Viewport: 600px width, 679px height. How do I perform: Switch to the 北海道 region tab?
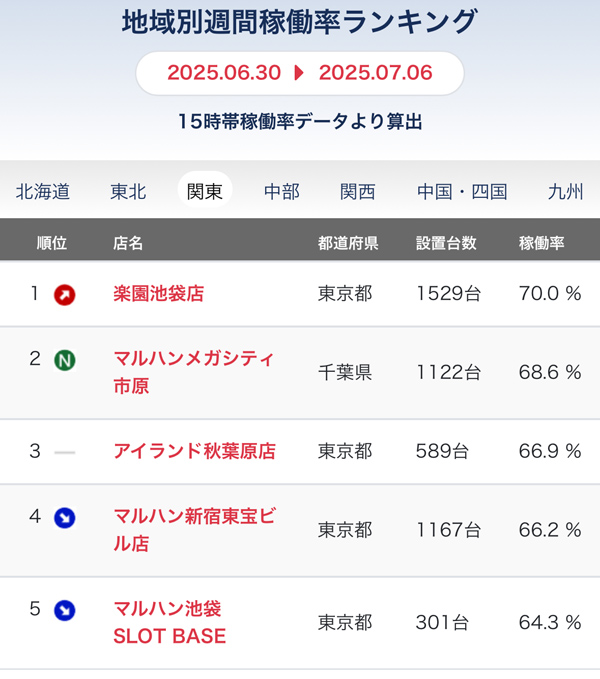tap(42, 191)
